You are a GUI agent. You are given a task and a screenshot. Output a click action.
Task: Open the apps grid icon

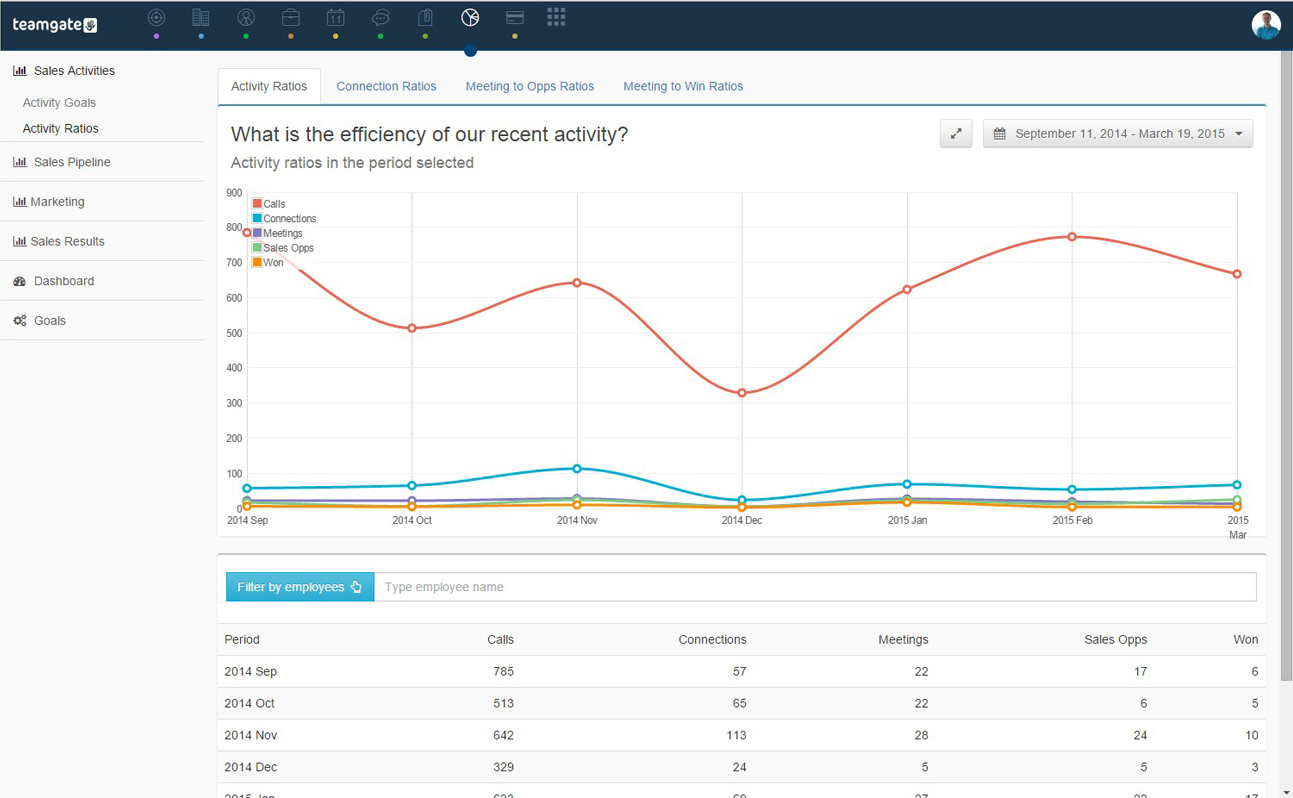[556, 17]
